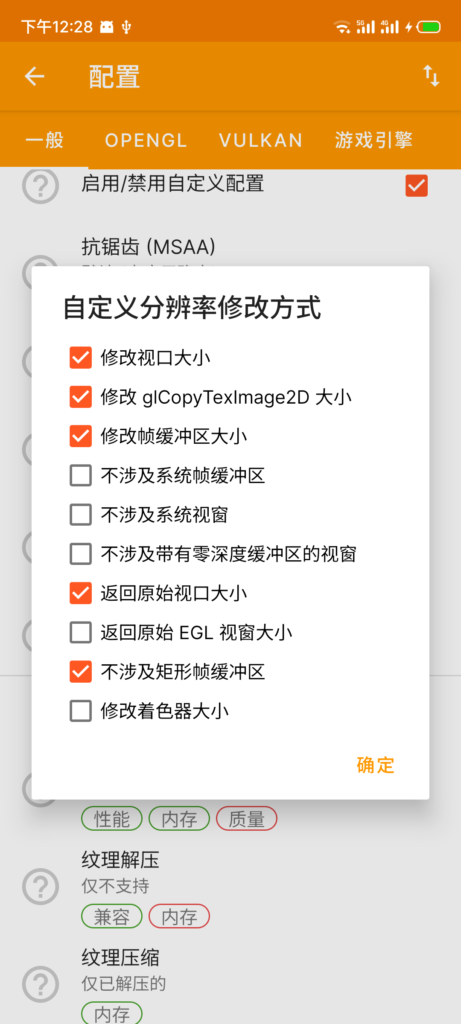
Task: Confirm dialog with 确定 button
Action: pyautogui.click(x=375, y=765)
